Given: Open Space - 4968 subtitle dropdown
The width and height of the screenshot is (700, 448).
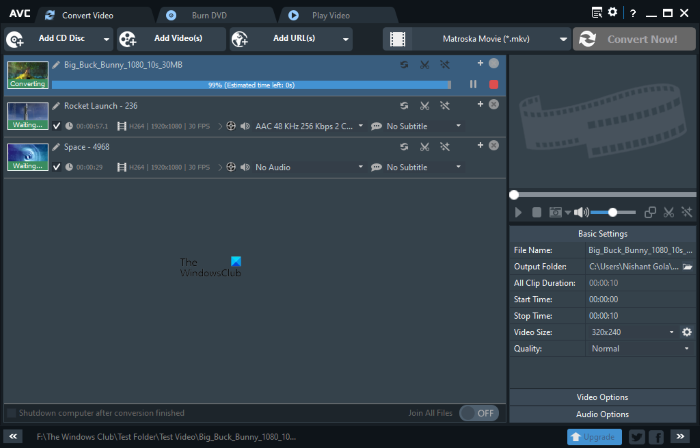Looking at the screenshot, I should pyautogui.click(x=458, y=167).
